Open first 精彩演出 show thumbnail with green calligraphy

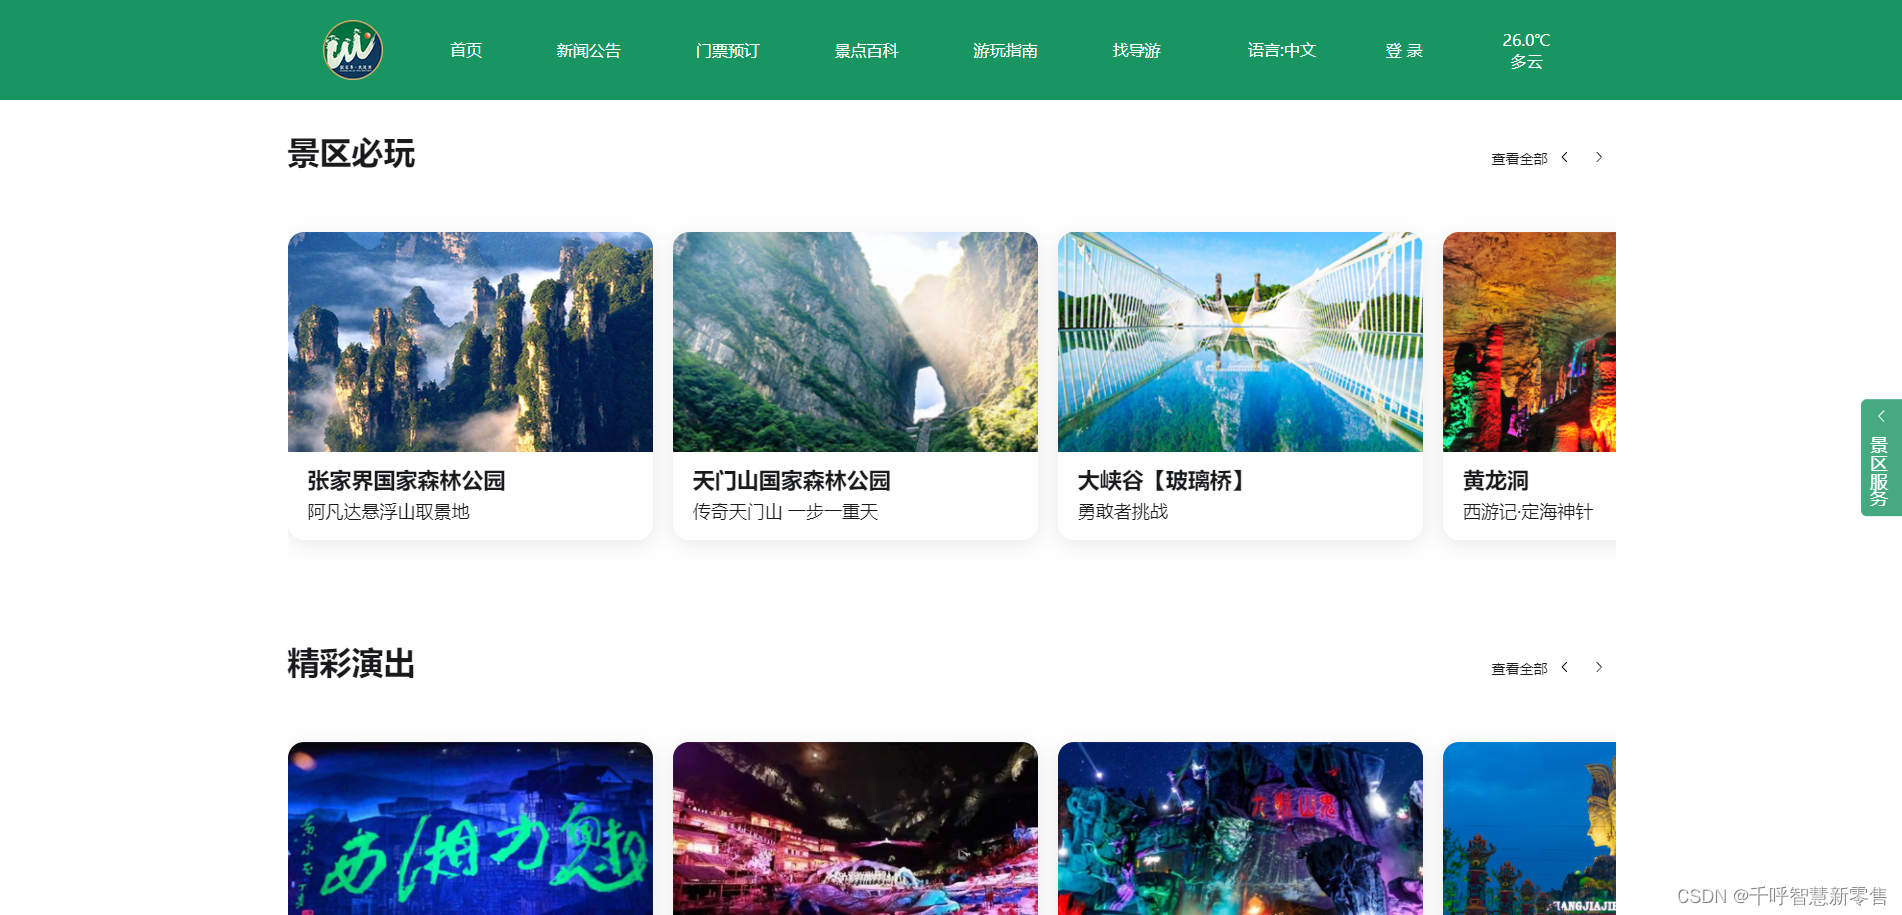coord(470,828)
